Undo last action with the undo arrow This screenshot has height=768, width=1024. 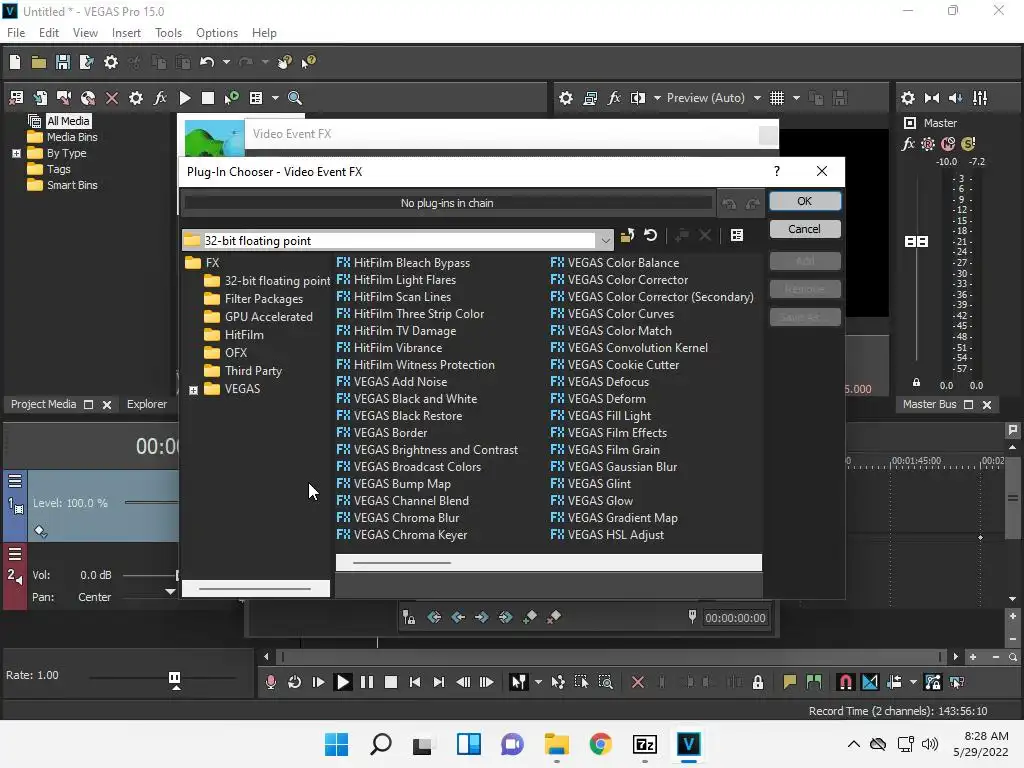coord(207,62)
